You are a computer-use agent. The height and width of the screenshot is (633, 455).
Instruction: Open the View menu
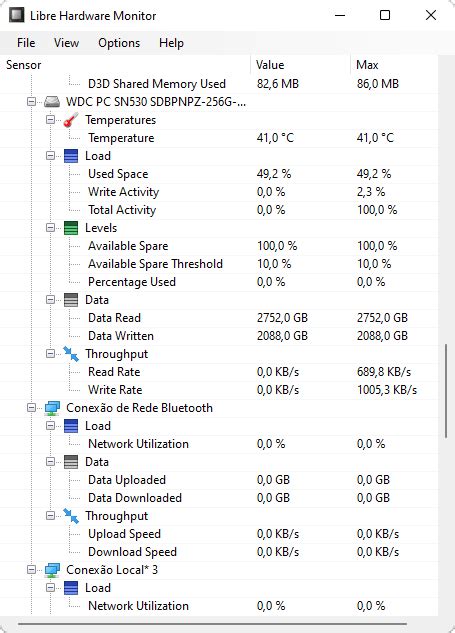click(x=67, y=43)
